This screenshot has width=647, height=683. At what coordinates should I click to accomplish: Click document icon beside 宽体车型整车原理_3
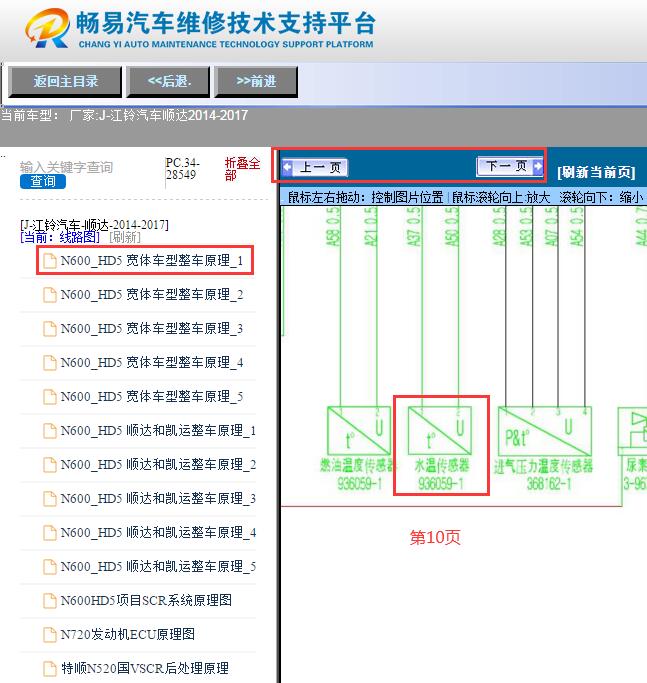click(50, 328)
